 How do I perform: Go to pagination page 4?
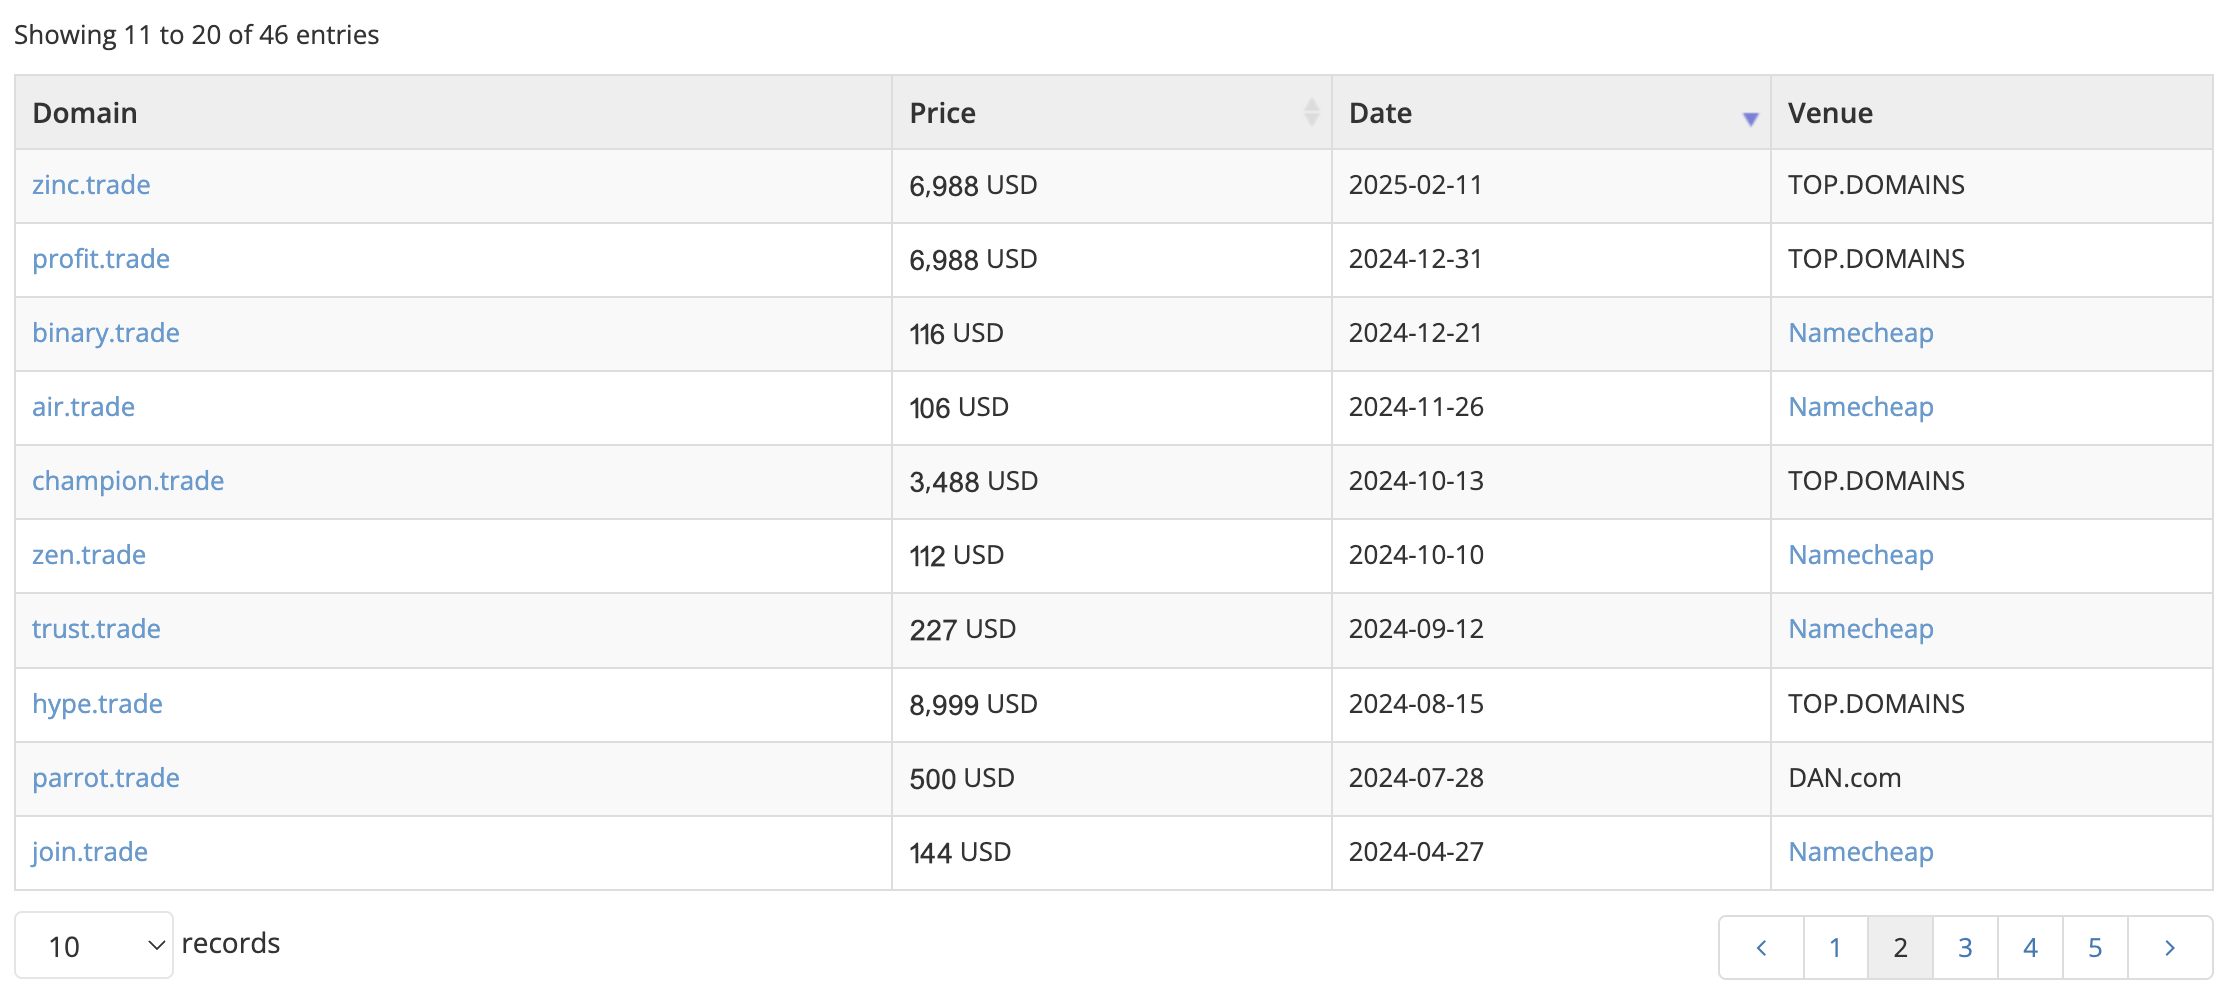pos(2030,947)
